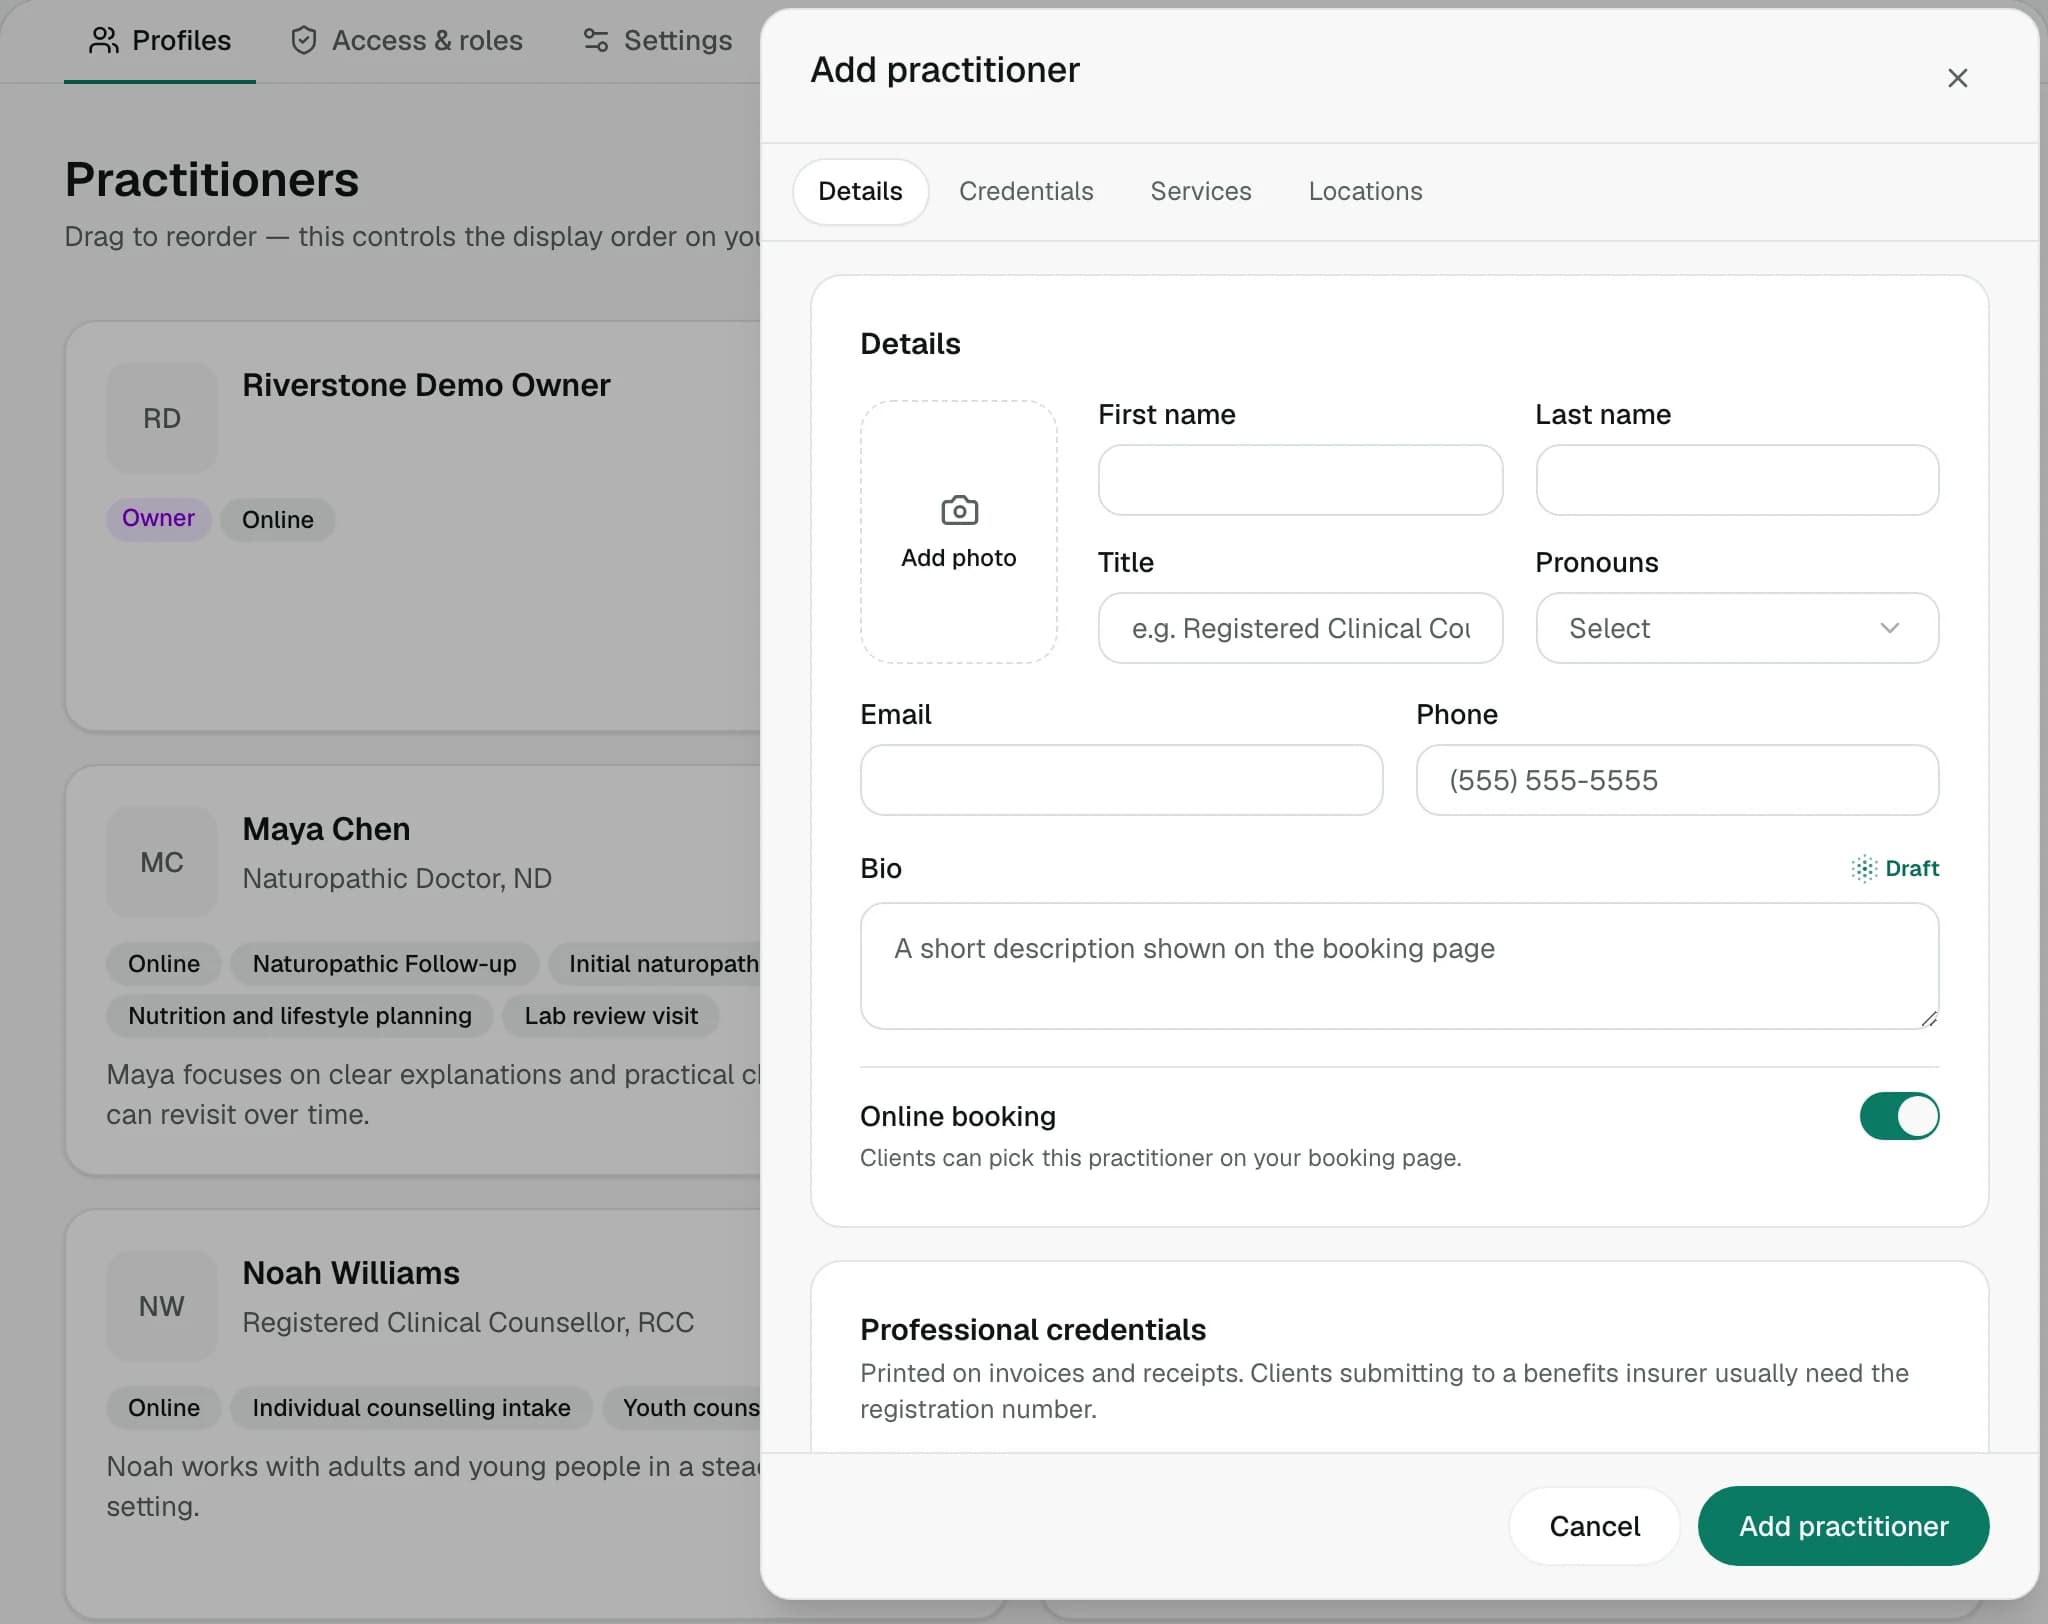The image size is (2048, 1624).
Task: Click the Lab review visit tag
Action: point(611,1016)
